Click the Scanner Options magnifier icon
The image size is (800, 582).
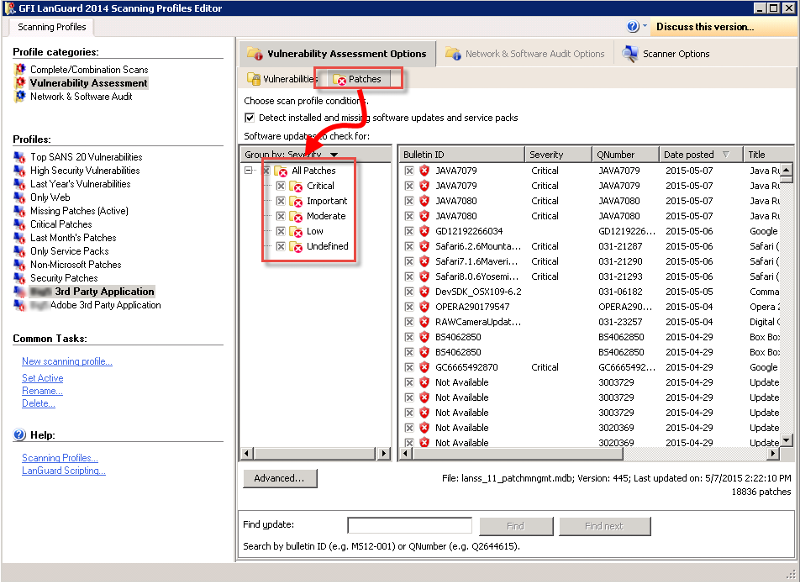(631, 54)
